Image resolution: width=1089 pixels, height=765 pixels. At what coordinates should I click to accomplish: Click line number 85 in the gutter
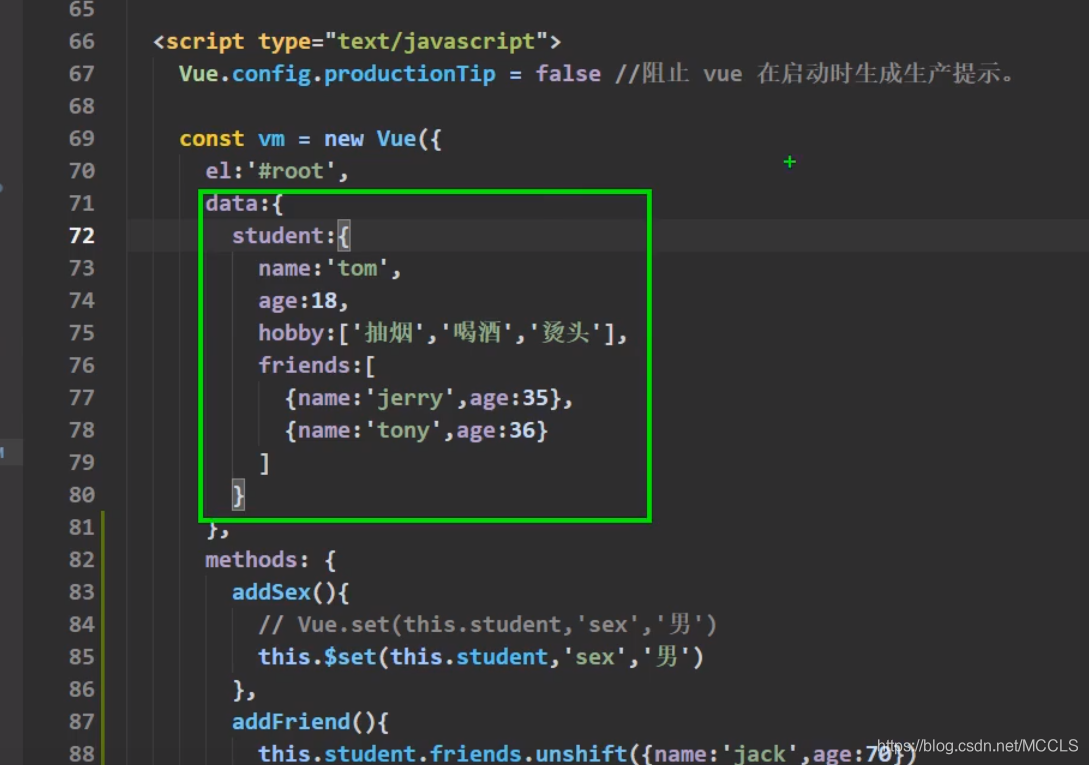tap(81, 657)
